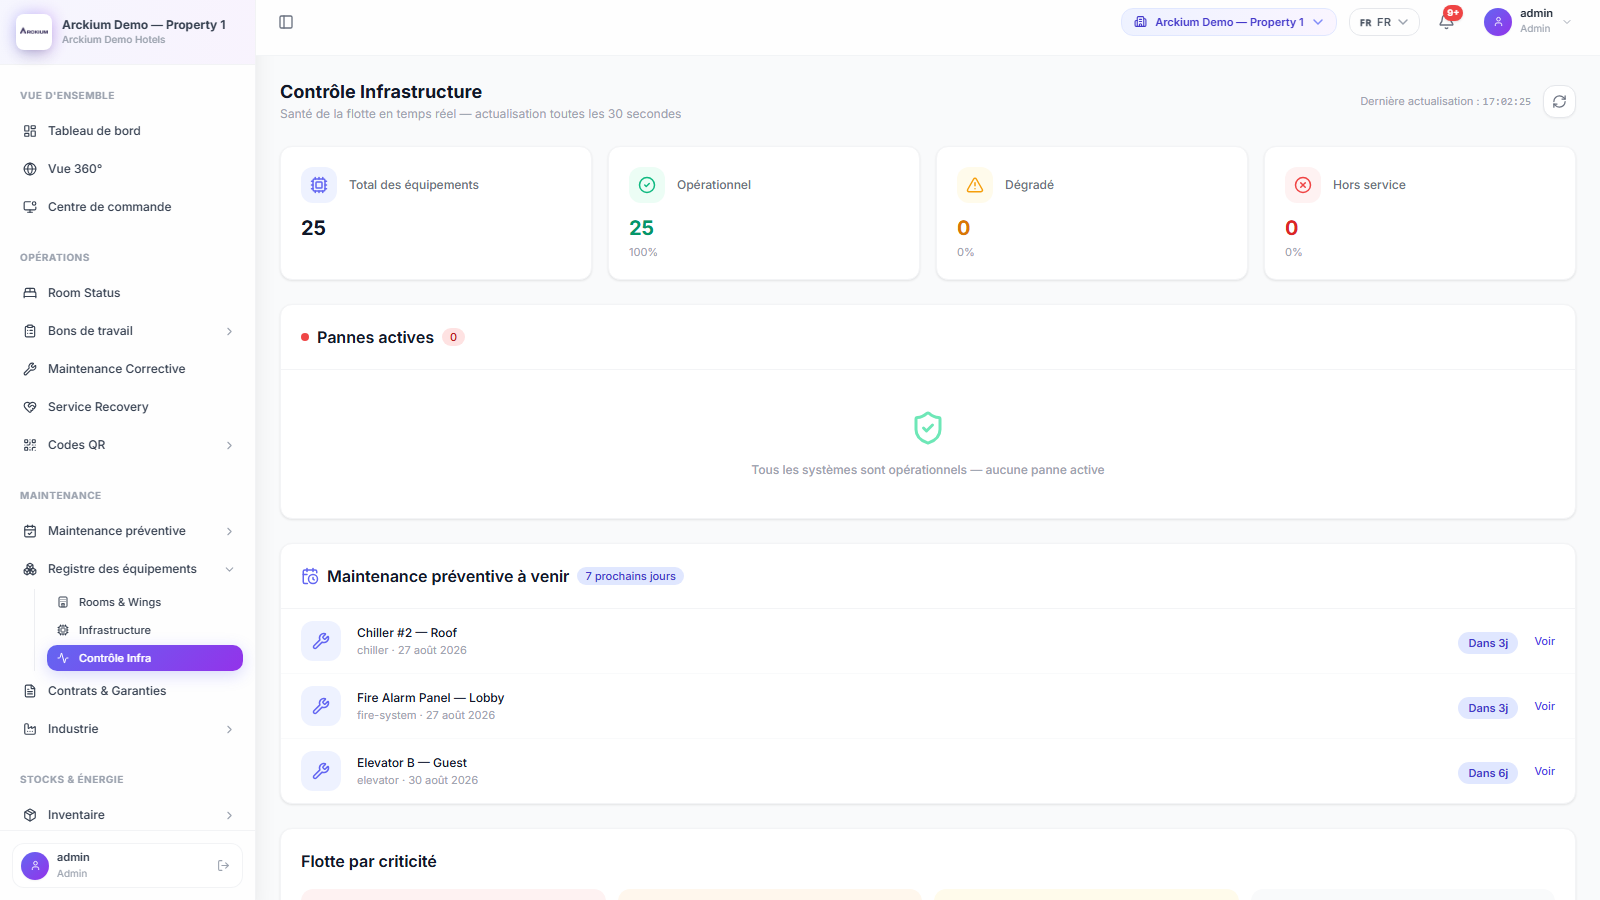Click the Dernière actualisation timestamp
This screenshot has height=900, width=1600.
click(x=1445, y=101)
